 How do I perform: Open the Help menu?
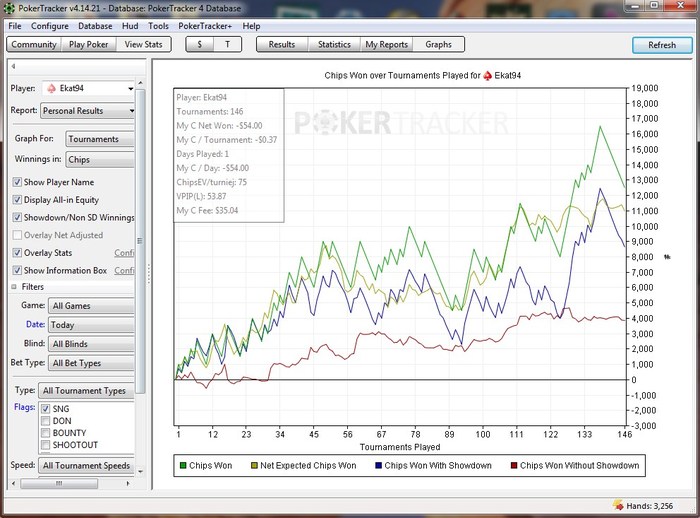[x=251, y=26]
